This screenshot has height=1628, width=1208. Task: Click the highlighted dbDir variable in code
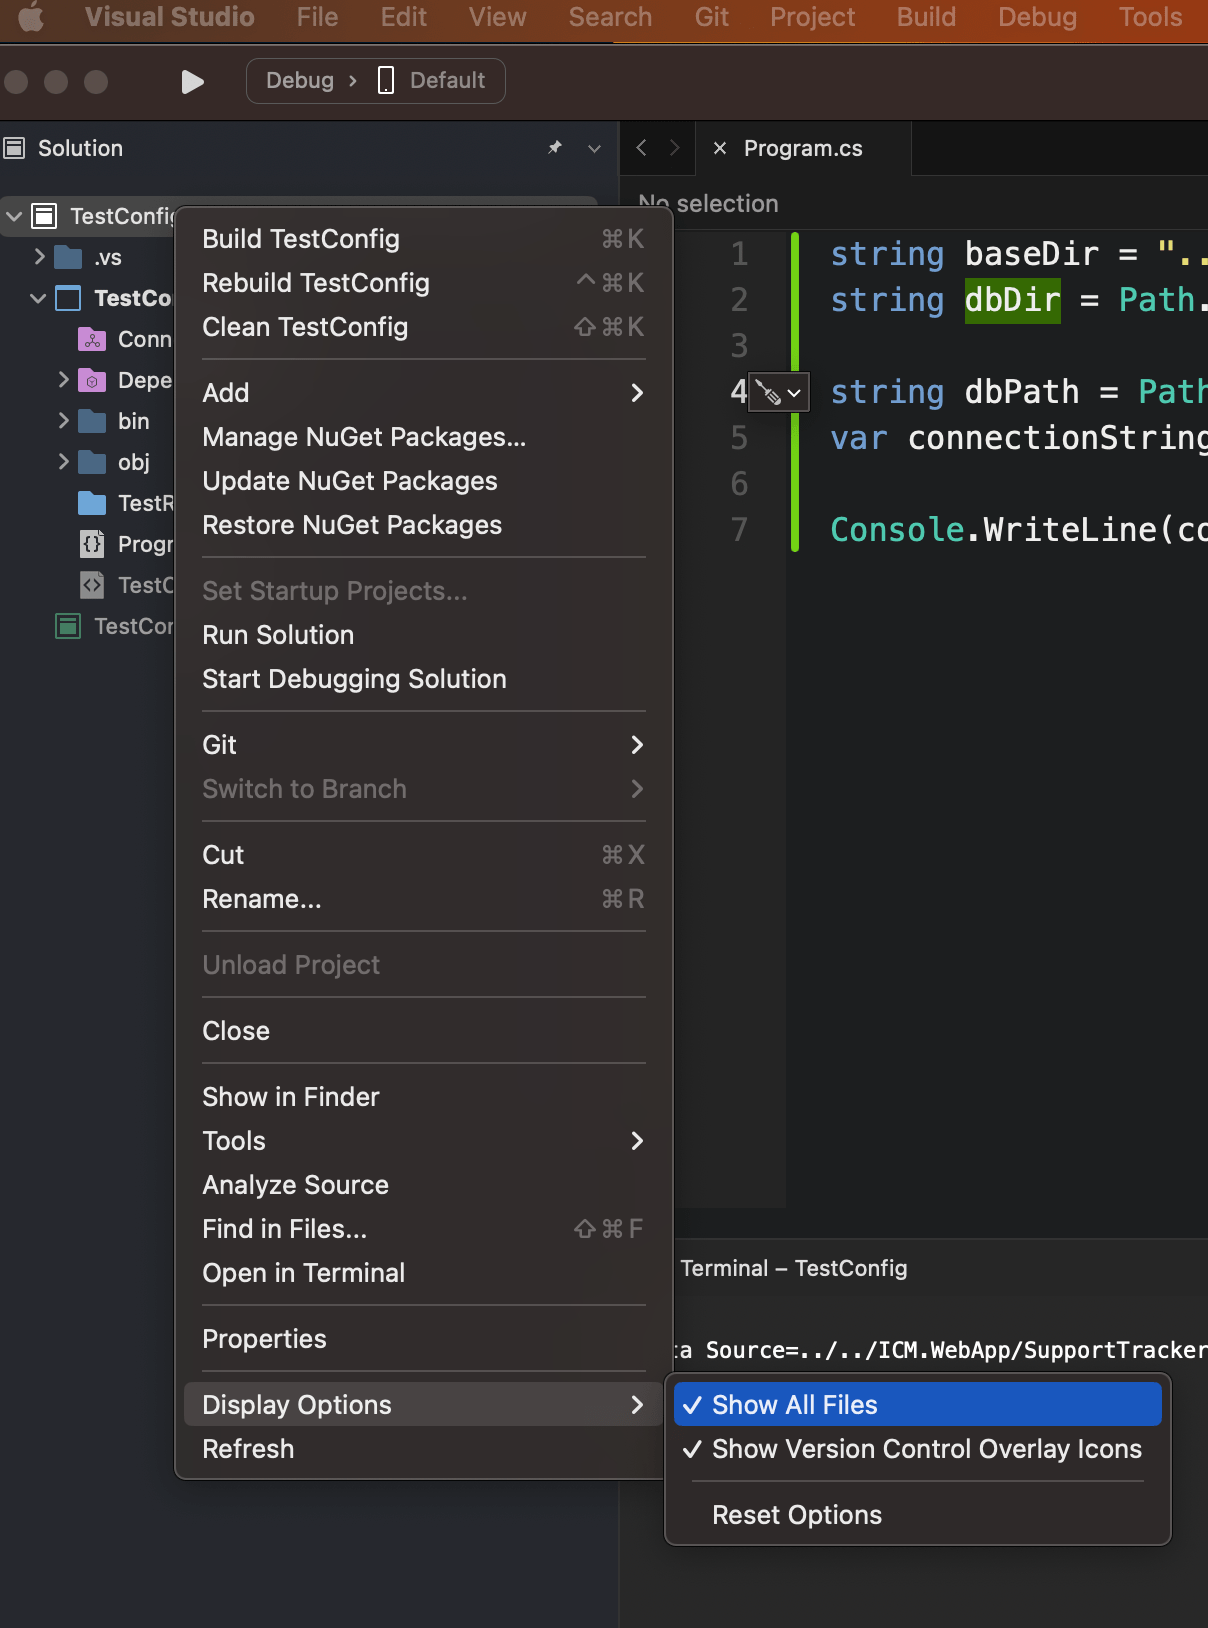[x=1012, y=300]
